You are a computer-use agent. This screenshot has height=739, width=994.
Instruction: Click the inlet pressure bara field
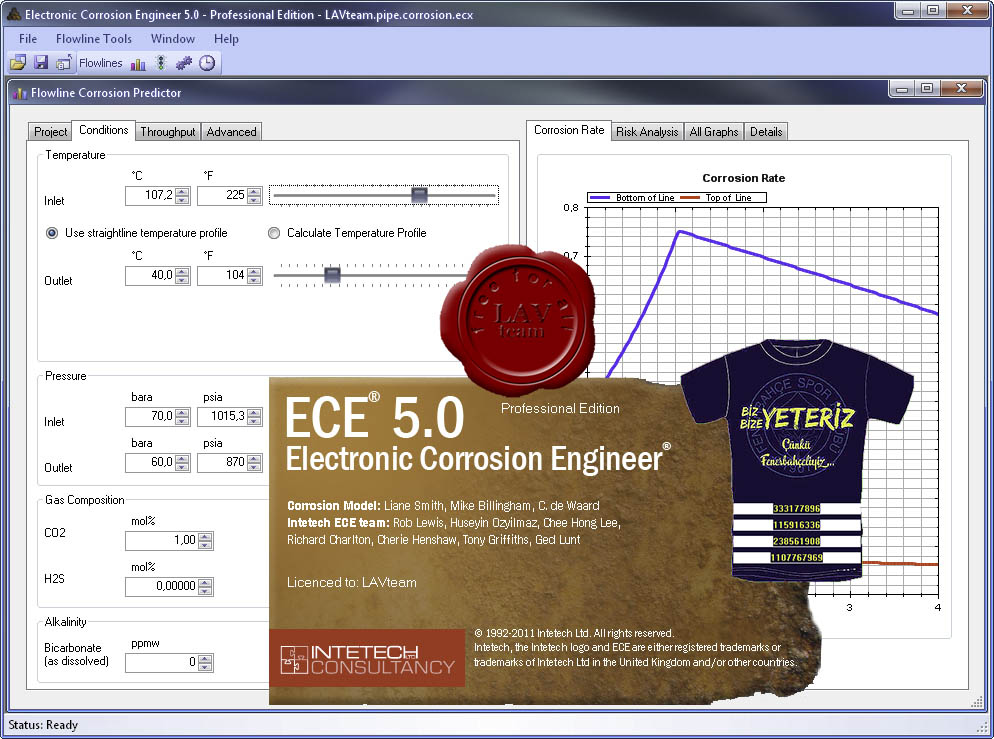pos(150,416)
